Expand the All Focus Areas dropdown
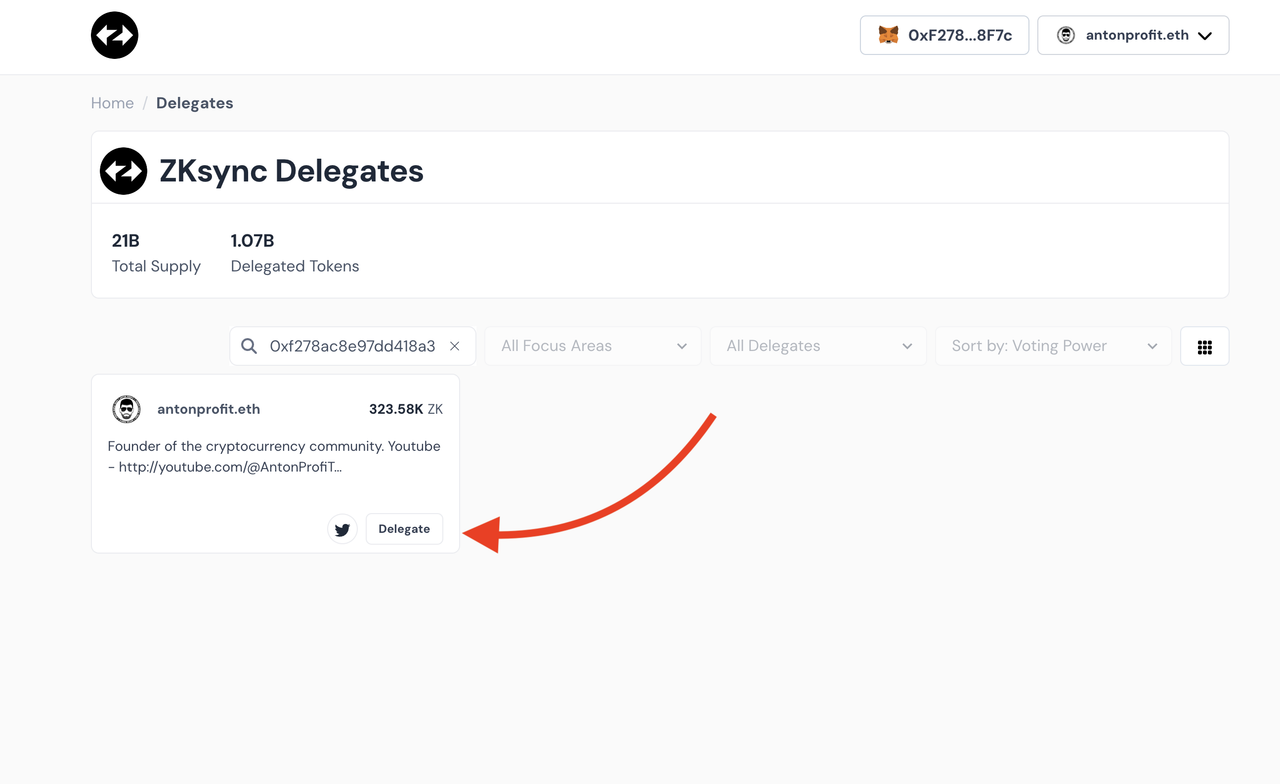 (594, 346)
